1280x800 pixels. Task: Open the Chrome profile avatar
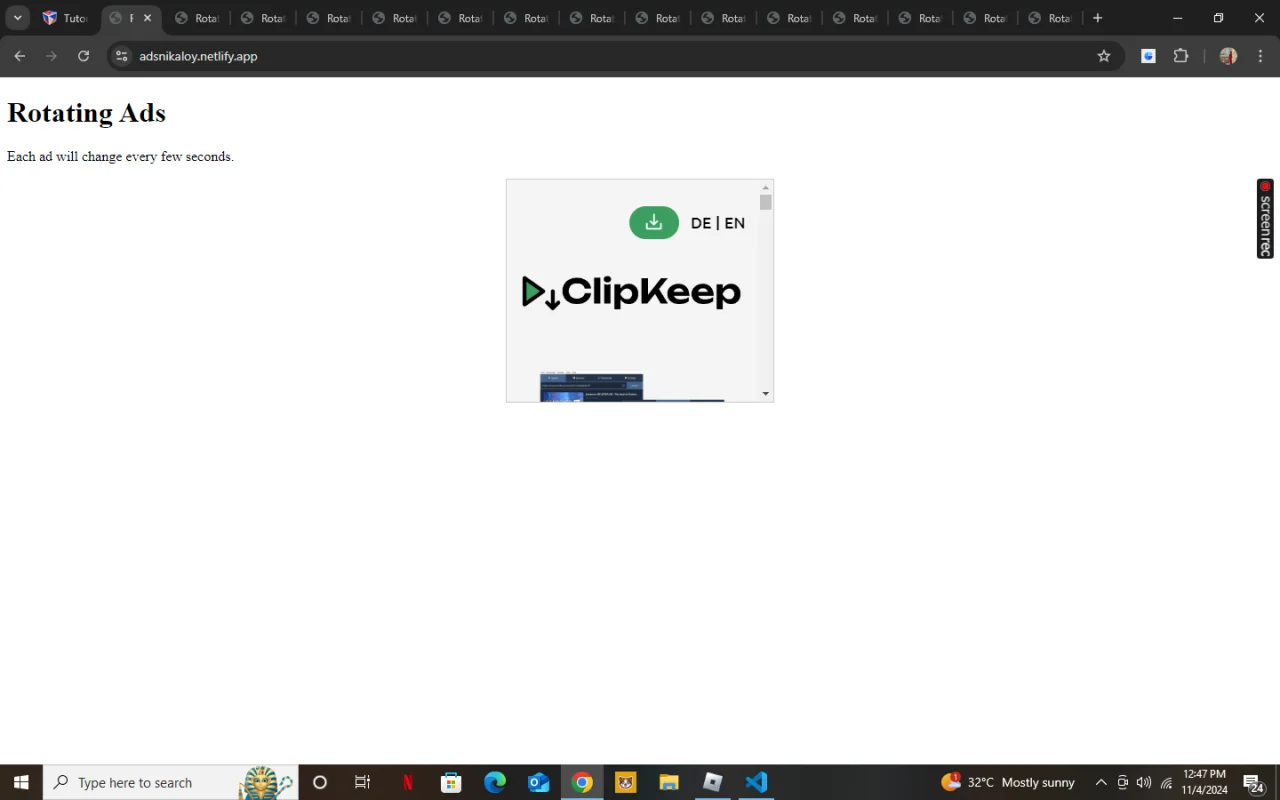pos(1228,56)
